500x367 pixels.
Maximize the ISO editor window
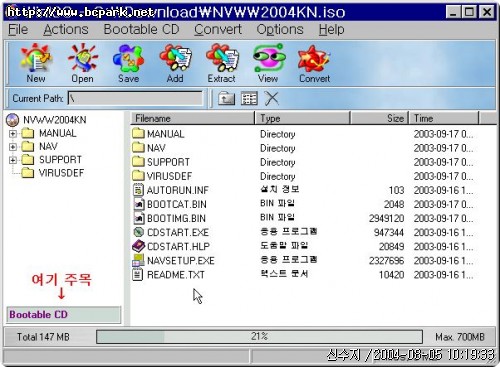469,13
